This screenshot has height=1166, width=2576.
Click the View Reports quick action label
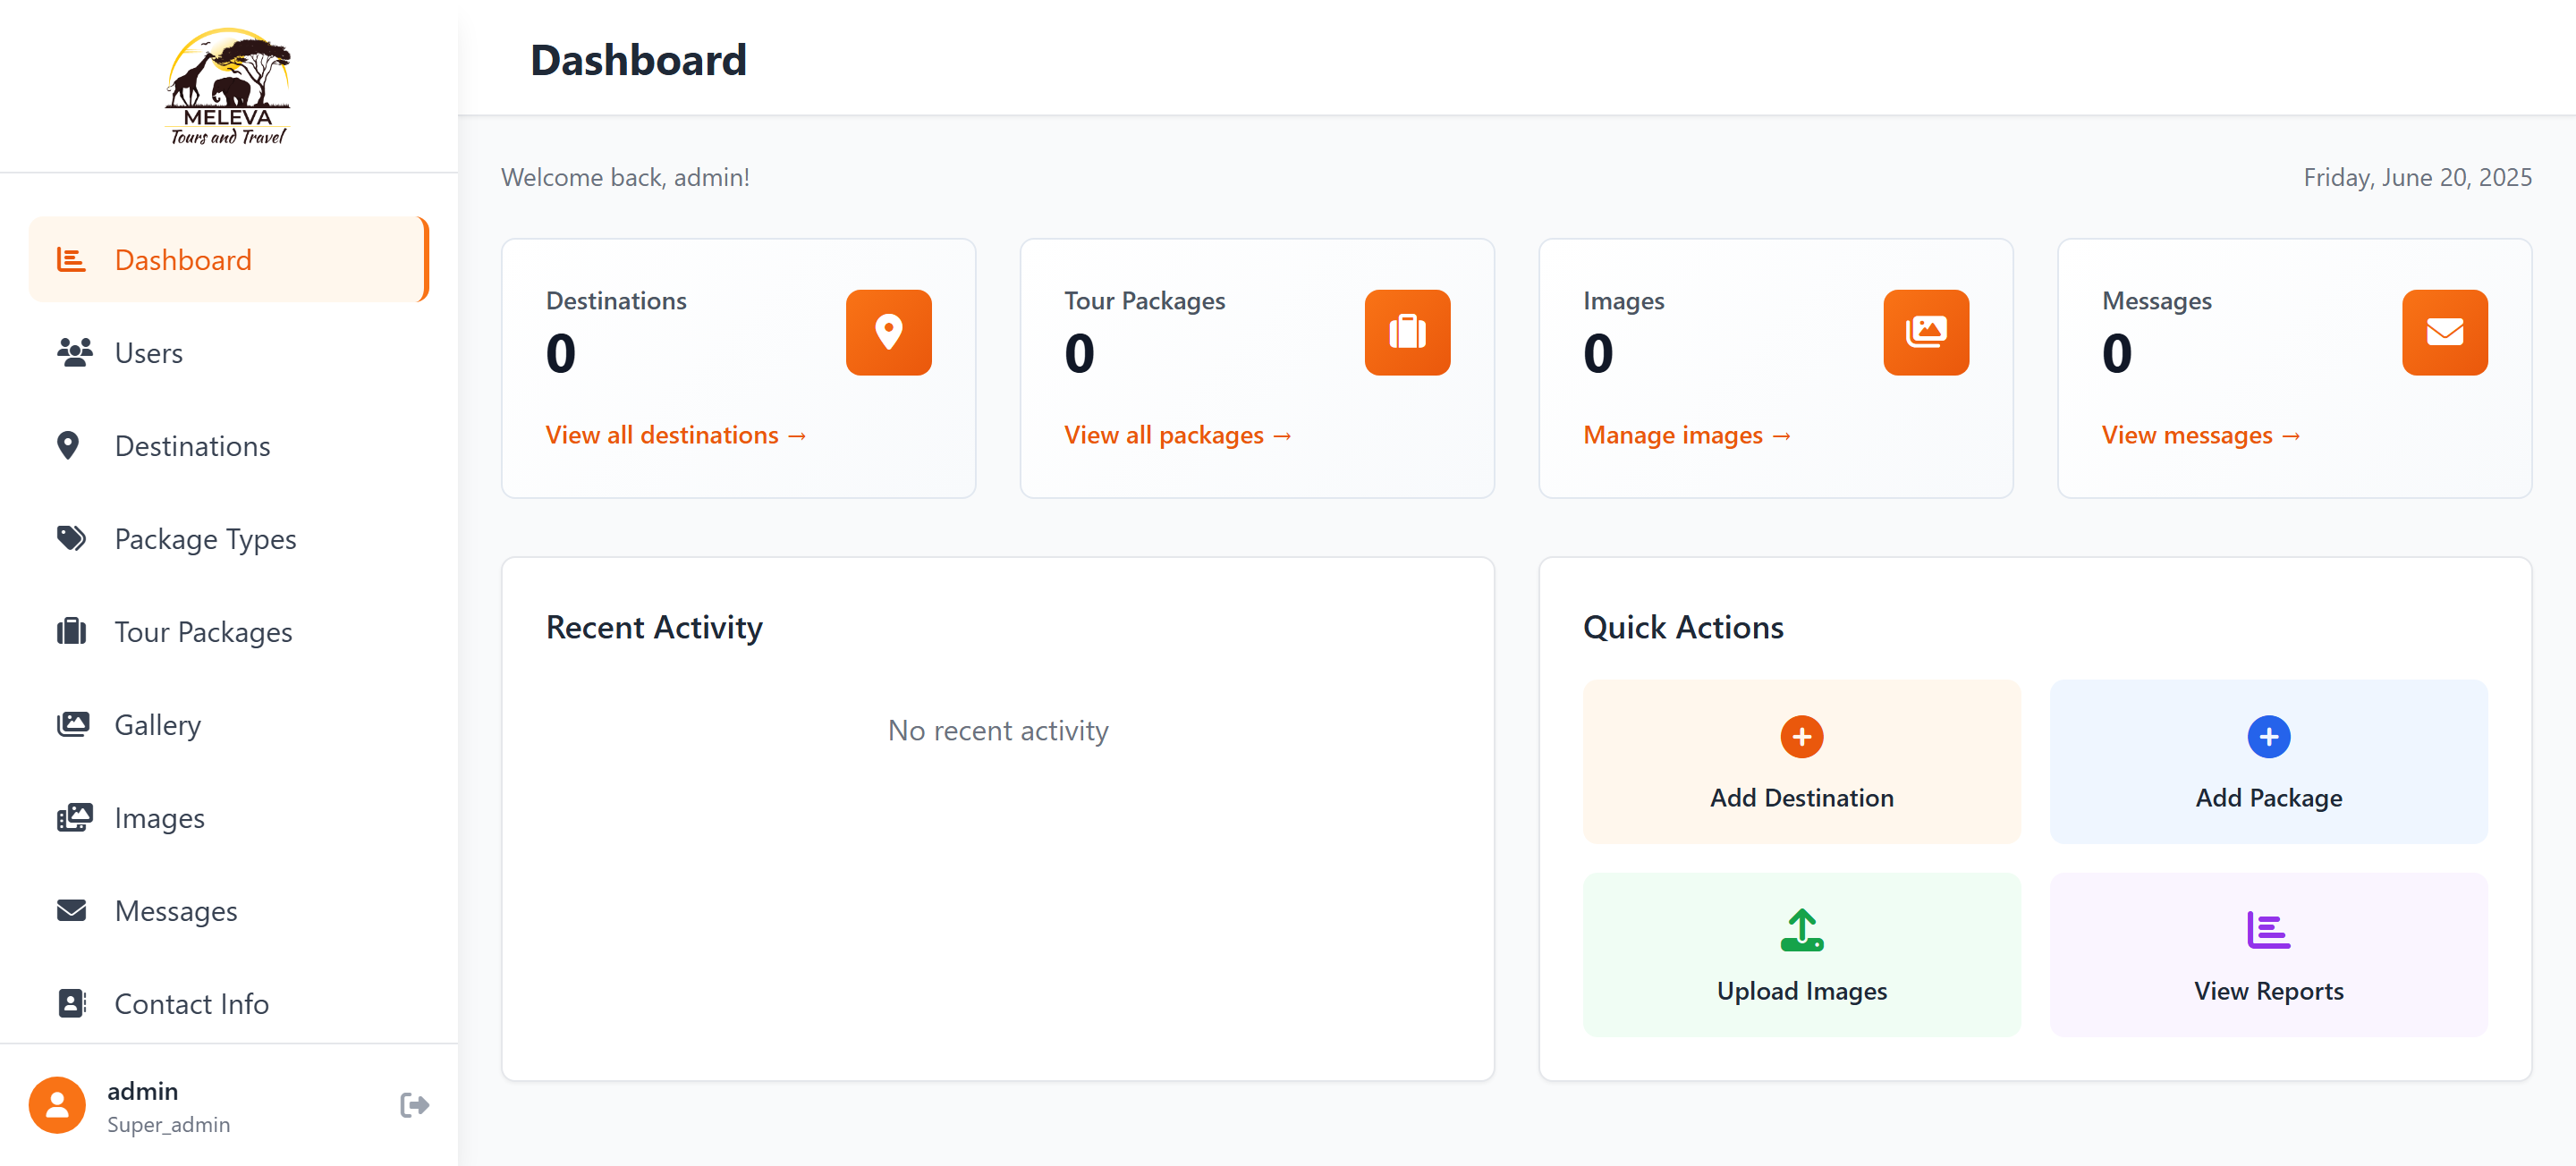2268,991
